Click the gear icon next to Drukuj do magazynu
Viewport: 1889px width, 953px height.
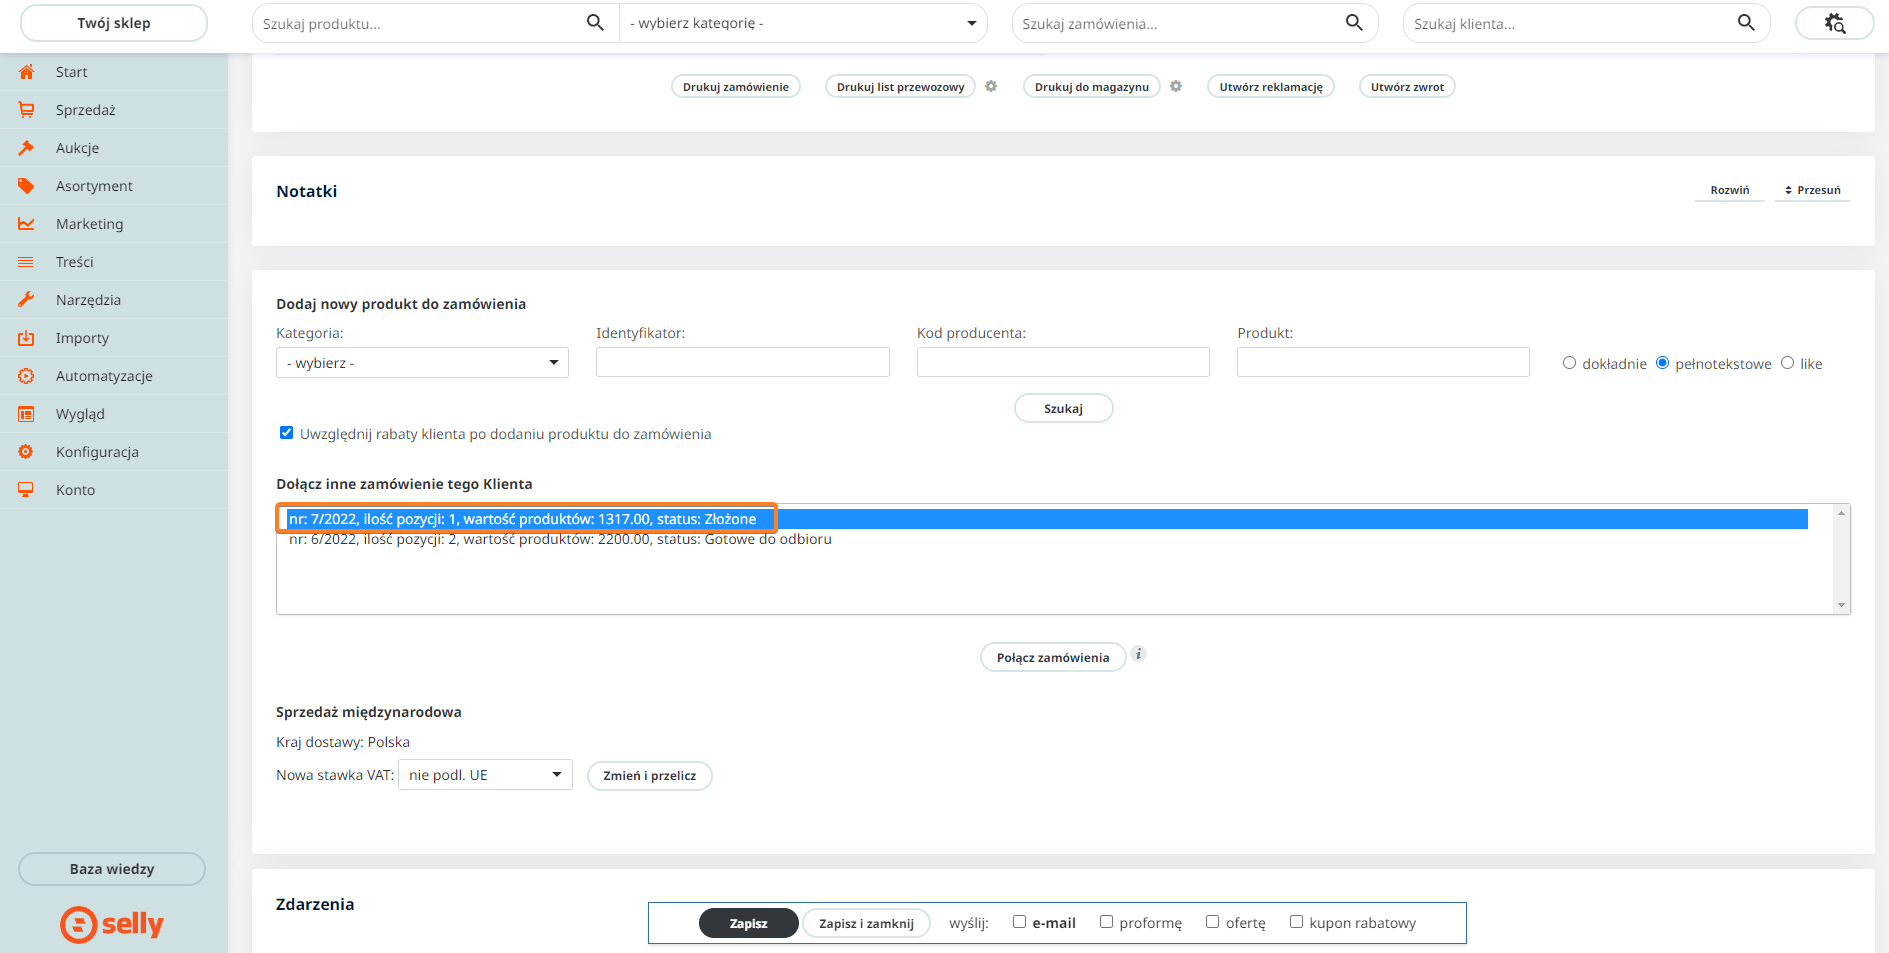[x=1175, y=86]
